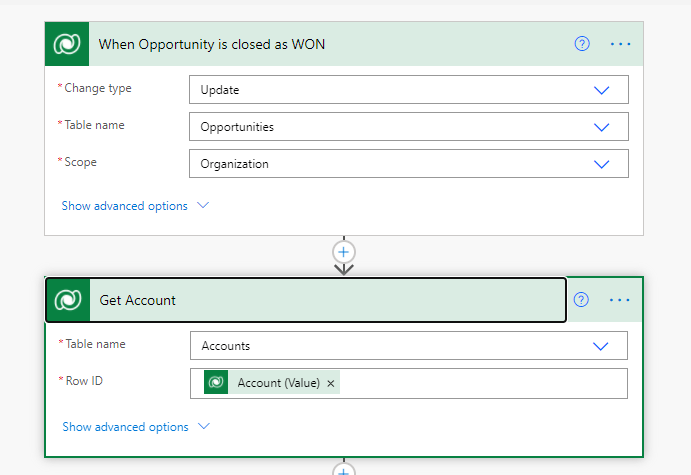Open the trigger's more options ellipsis menu
This screenshot has width=691, height=475.
(620, 44)
